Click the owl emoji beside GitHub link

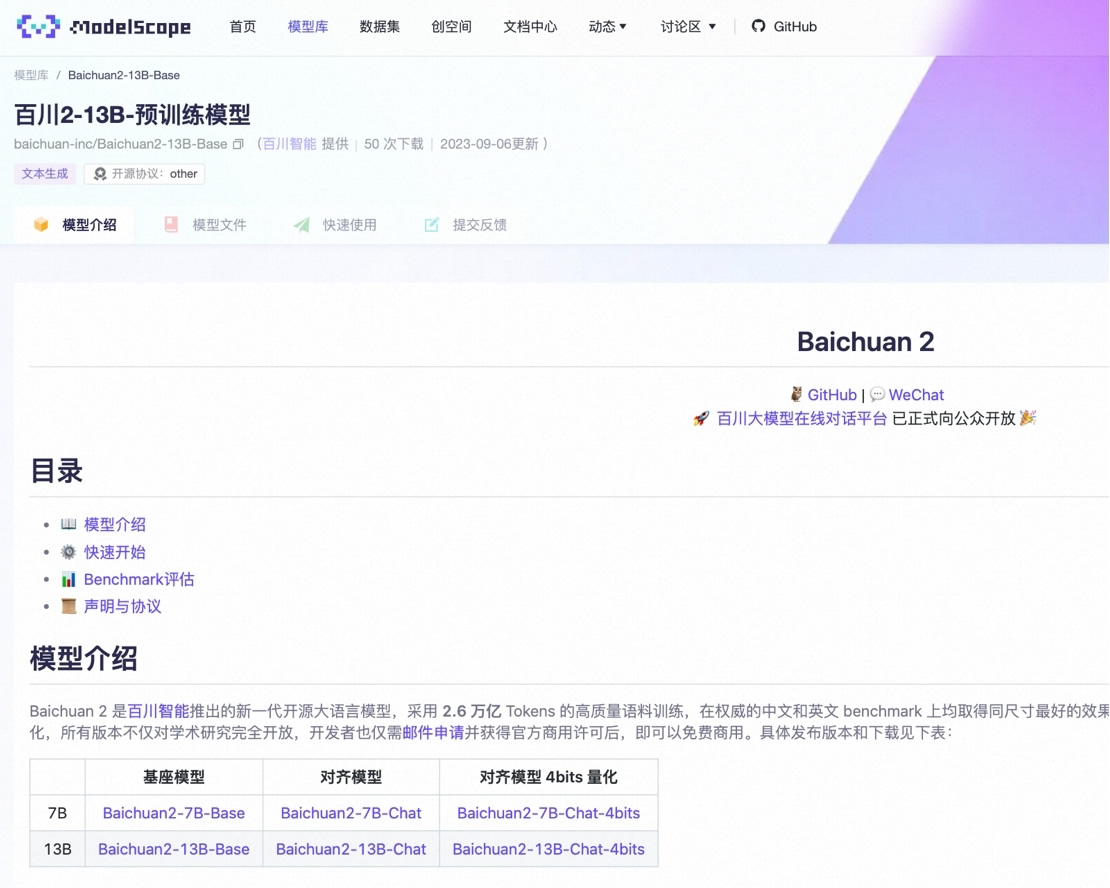796,394
